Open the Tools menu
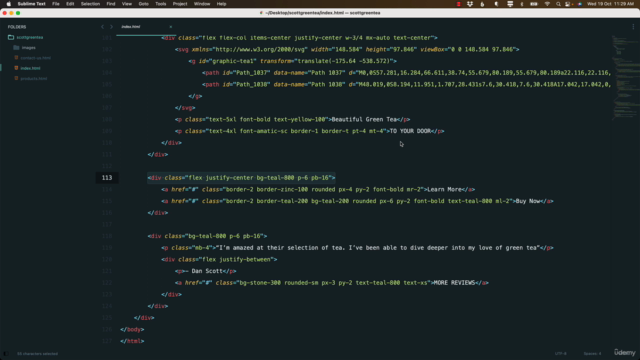Screen dimensions: 640x360 pyautogui.click(x=161, y=4)
